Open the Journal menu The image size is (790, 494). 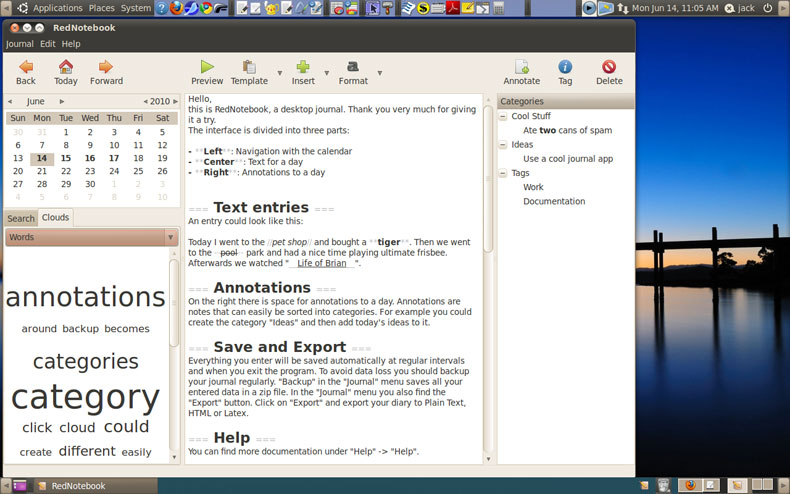click(x=20, y=44)
